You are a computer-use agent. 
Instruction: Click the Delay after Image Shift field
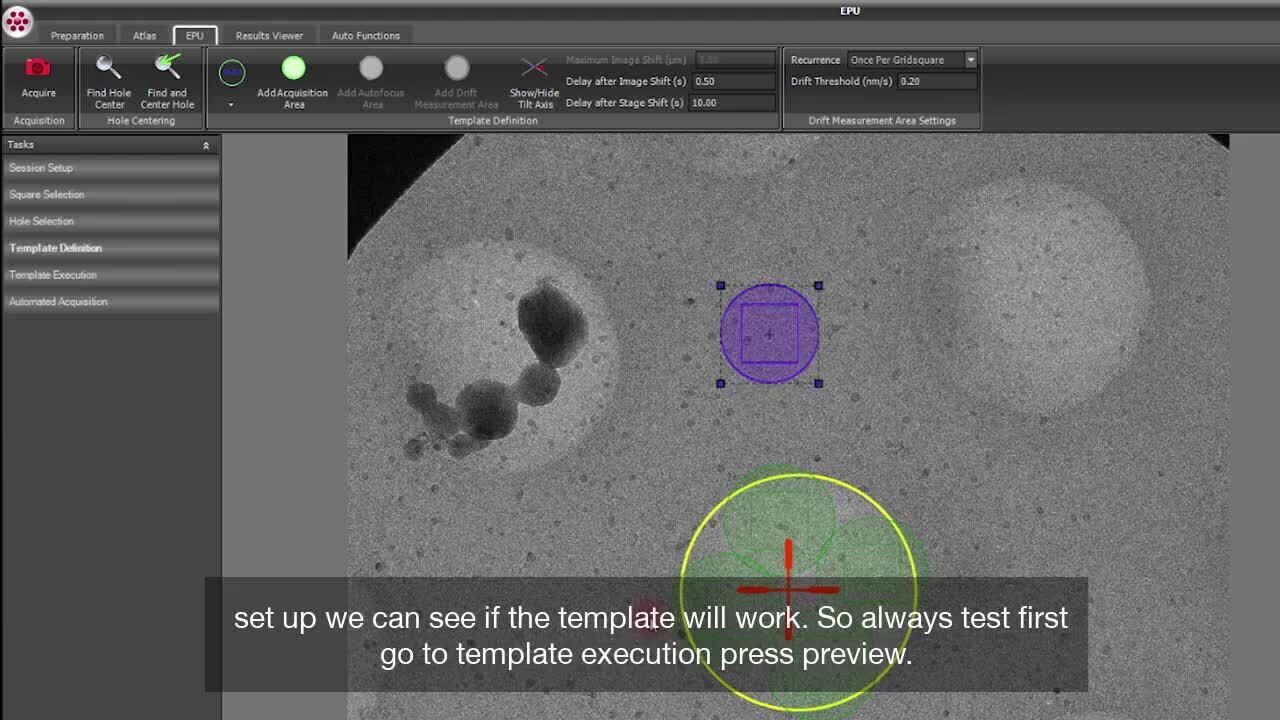tap(733, 81)
